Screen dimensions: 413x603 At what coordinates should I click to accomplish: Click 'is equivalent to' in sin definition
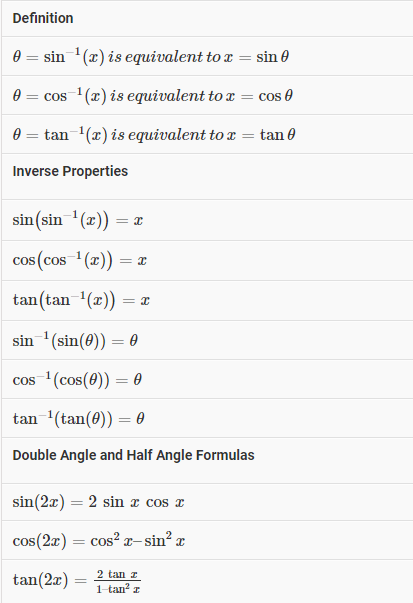click(x=165, y=57)
